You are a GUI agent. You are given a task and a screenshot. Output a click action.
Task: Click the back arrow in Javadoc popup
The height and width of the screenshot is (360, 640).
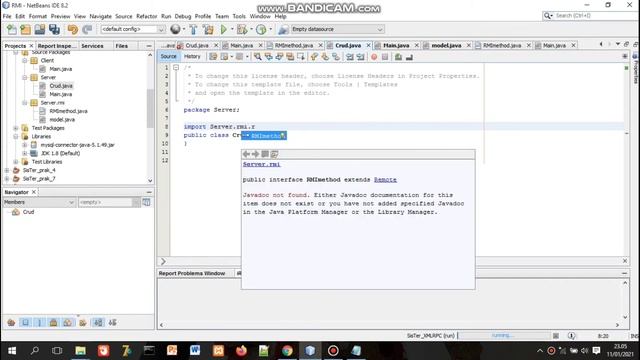pos(246,154)
